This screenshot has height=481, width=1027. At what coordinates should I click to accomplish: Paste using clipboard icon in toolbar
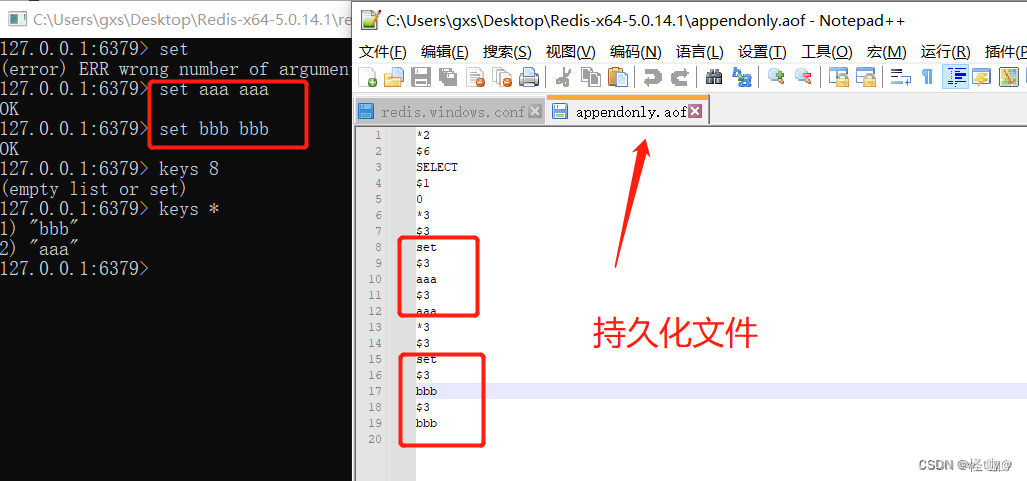618,77
